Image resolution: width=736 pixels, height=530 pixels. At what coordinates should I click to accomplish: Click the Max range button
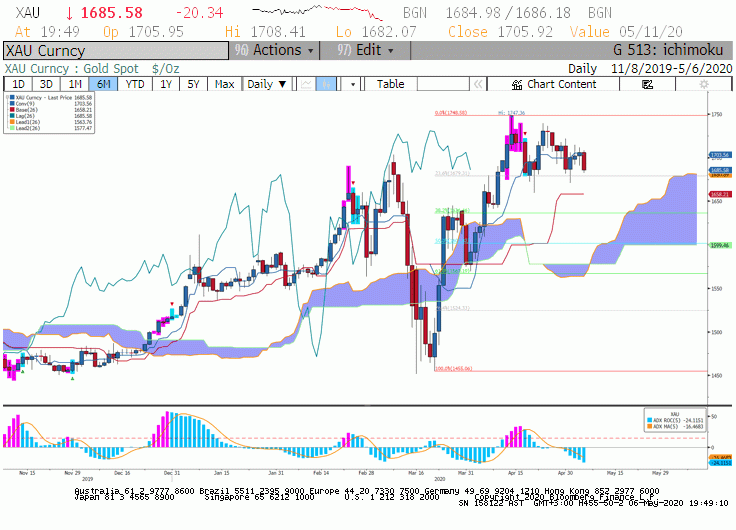pyautogui.click(x=224, y=84)
